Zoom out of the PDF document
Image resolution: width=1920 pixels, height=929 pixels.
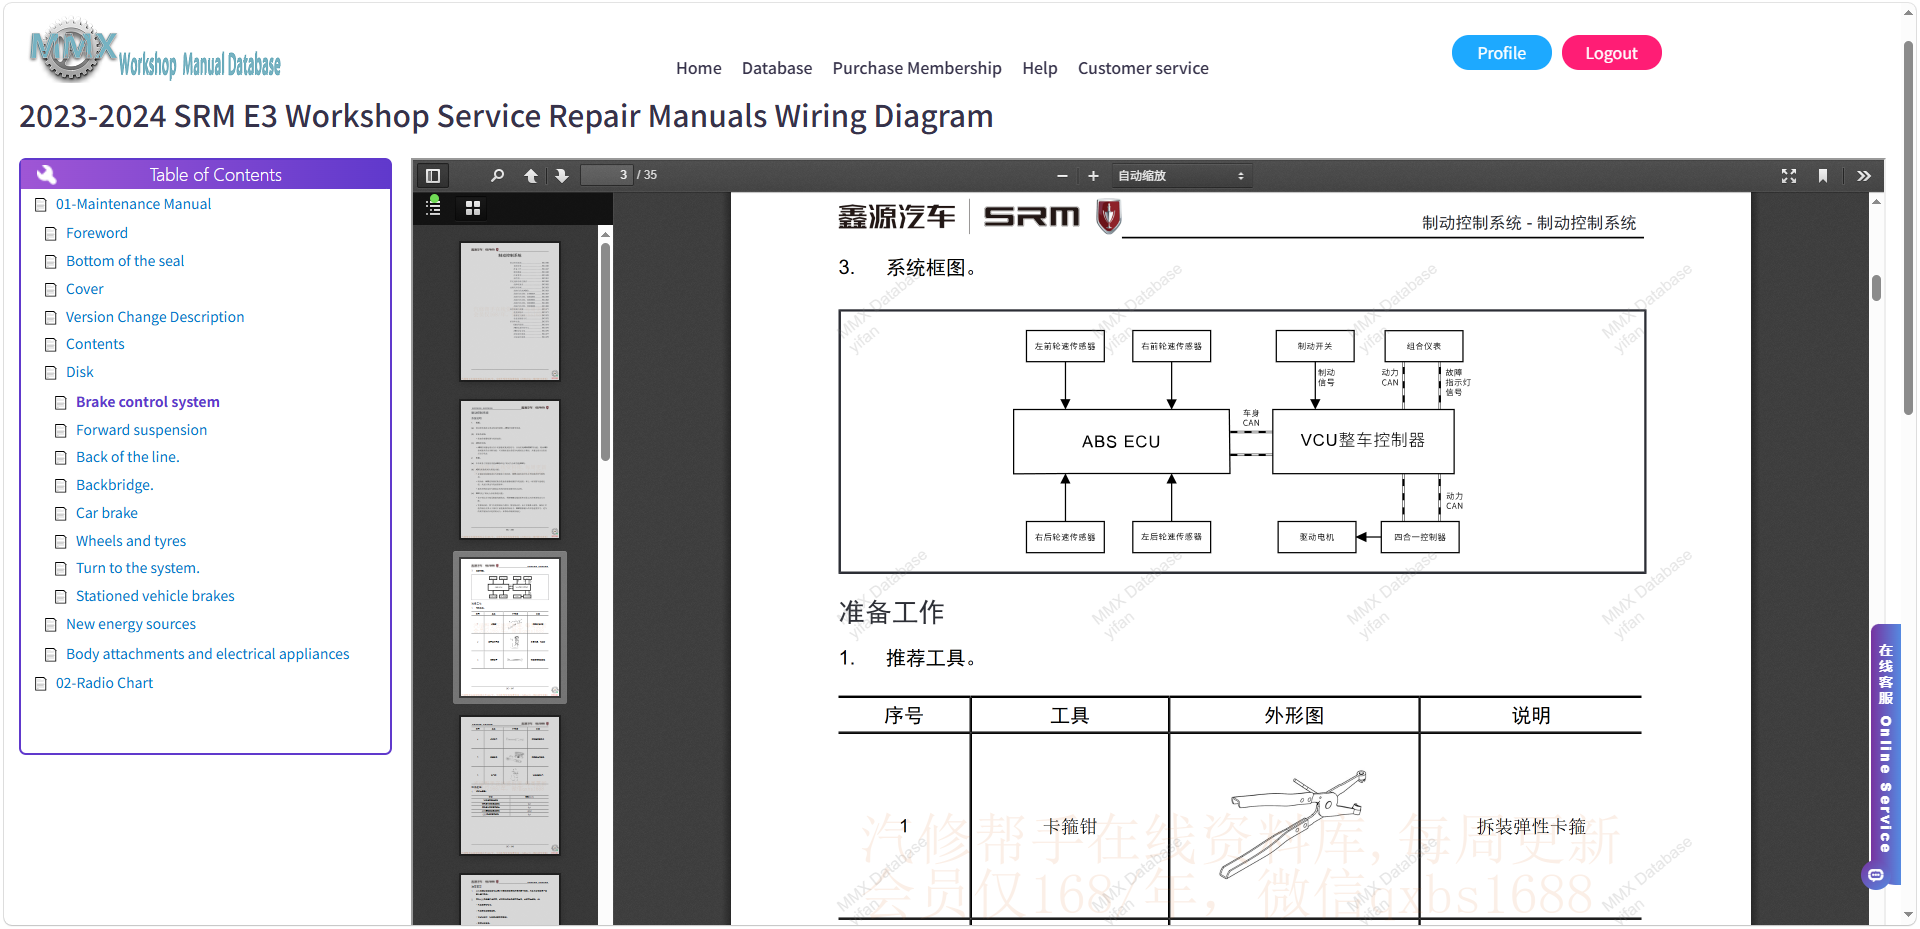pos(1062,176)
